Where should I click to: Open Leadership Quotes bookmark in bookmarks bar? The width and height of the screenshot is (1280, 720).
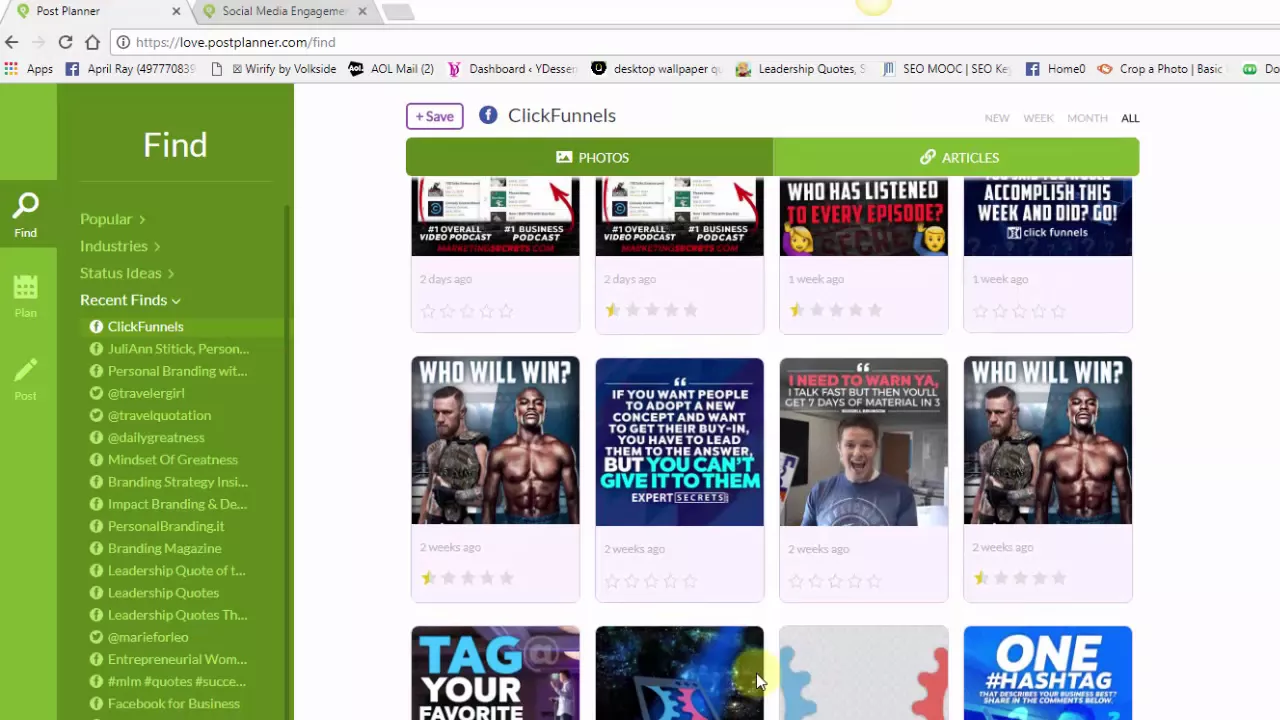[801, 69]
